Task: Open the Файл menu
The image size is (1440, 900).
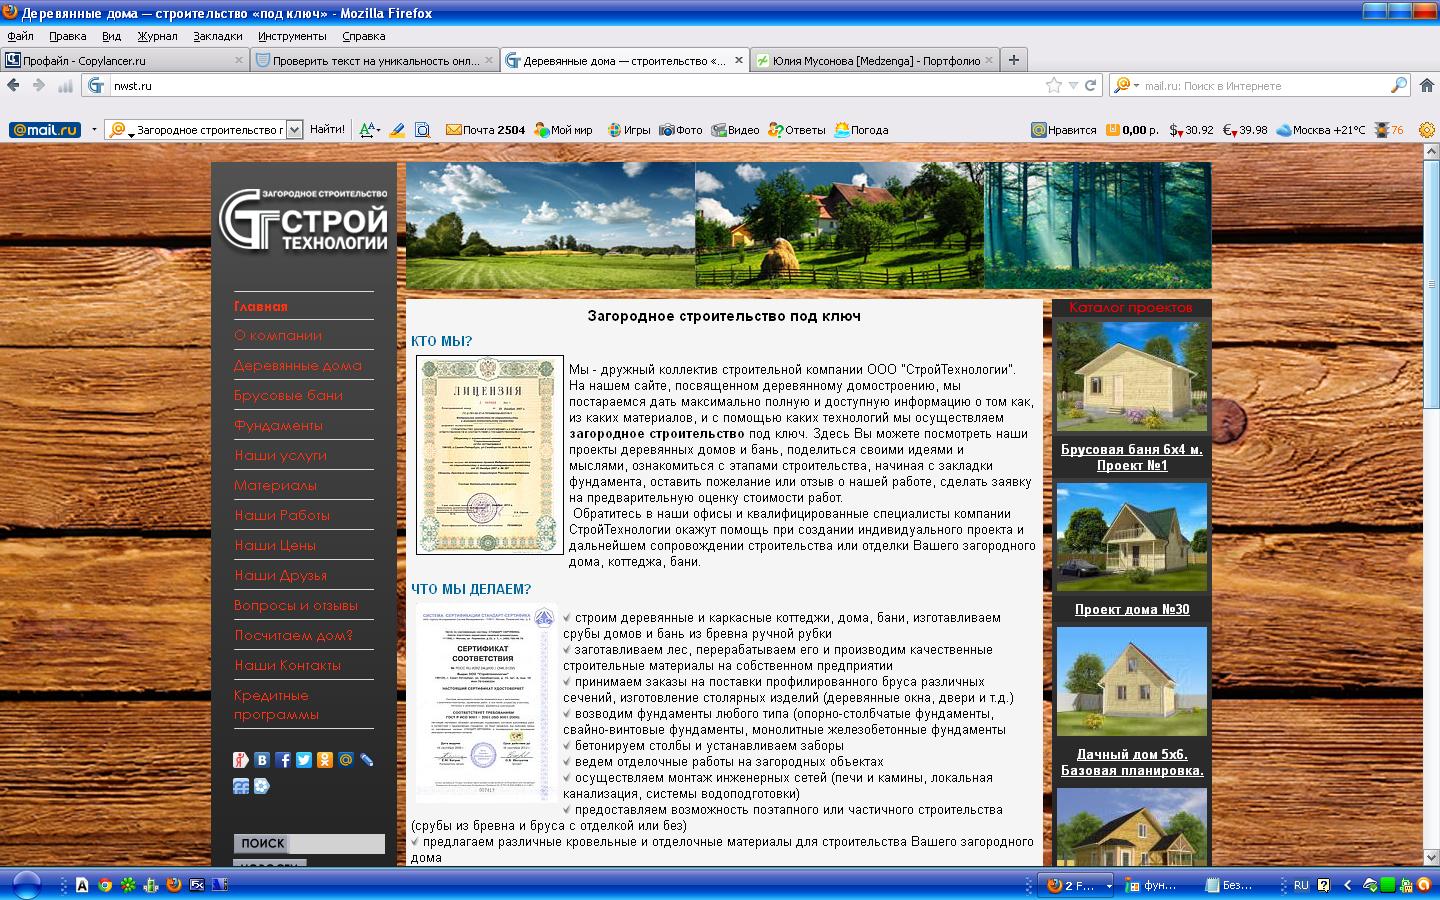Action: tap(20, 36)
